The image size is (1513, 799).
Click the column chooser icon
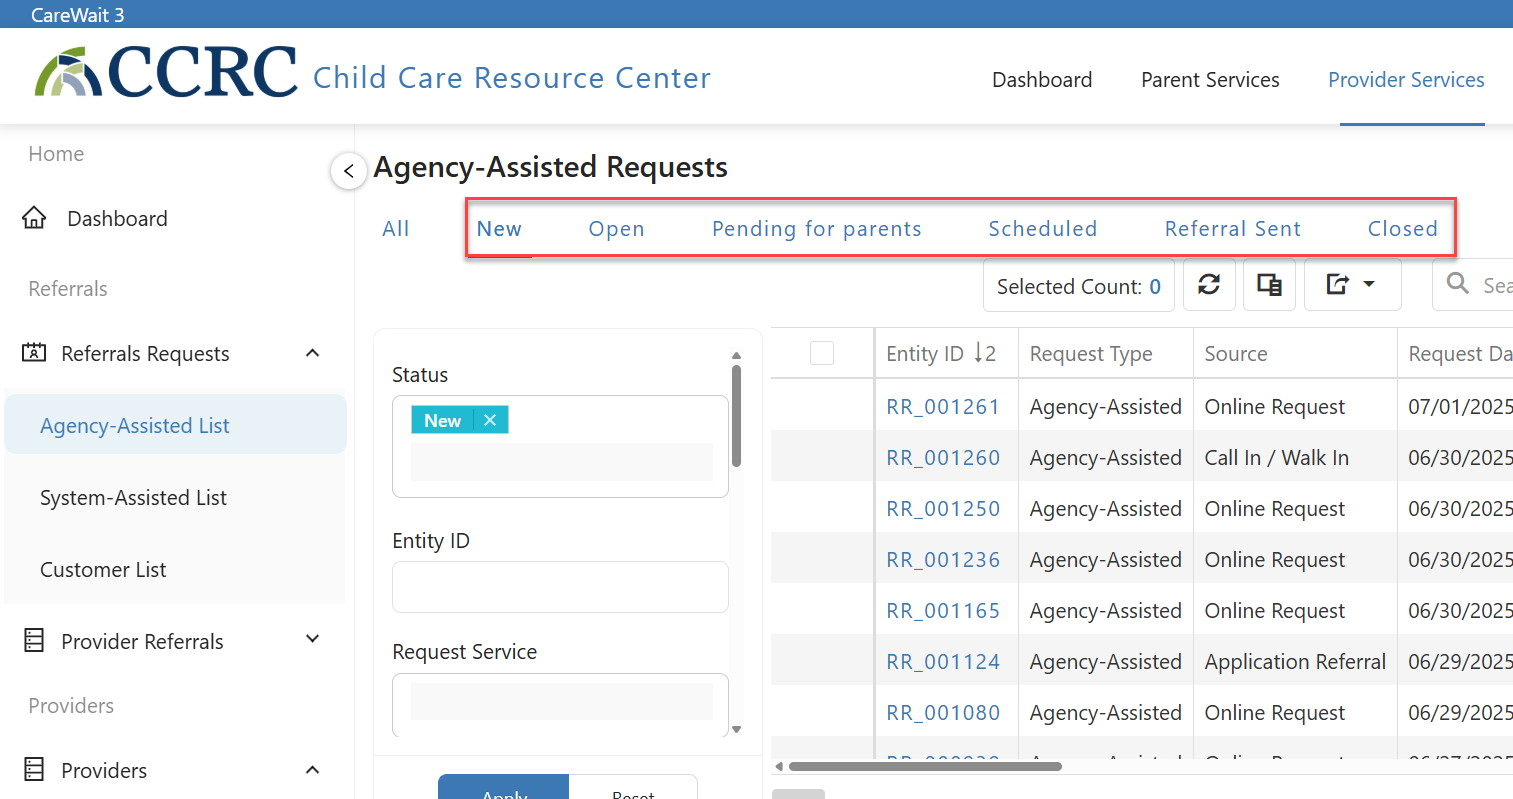[1269, 285]
